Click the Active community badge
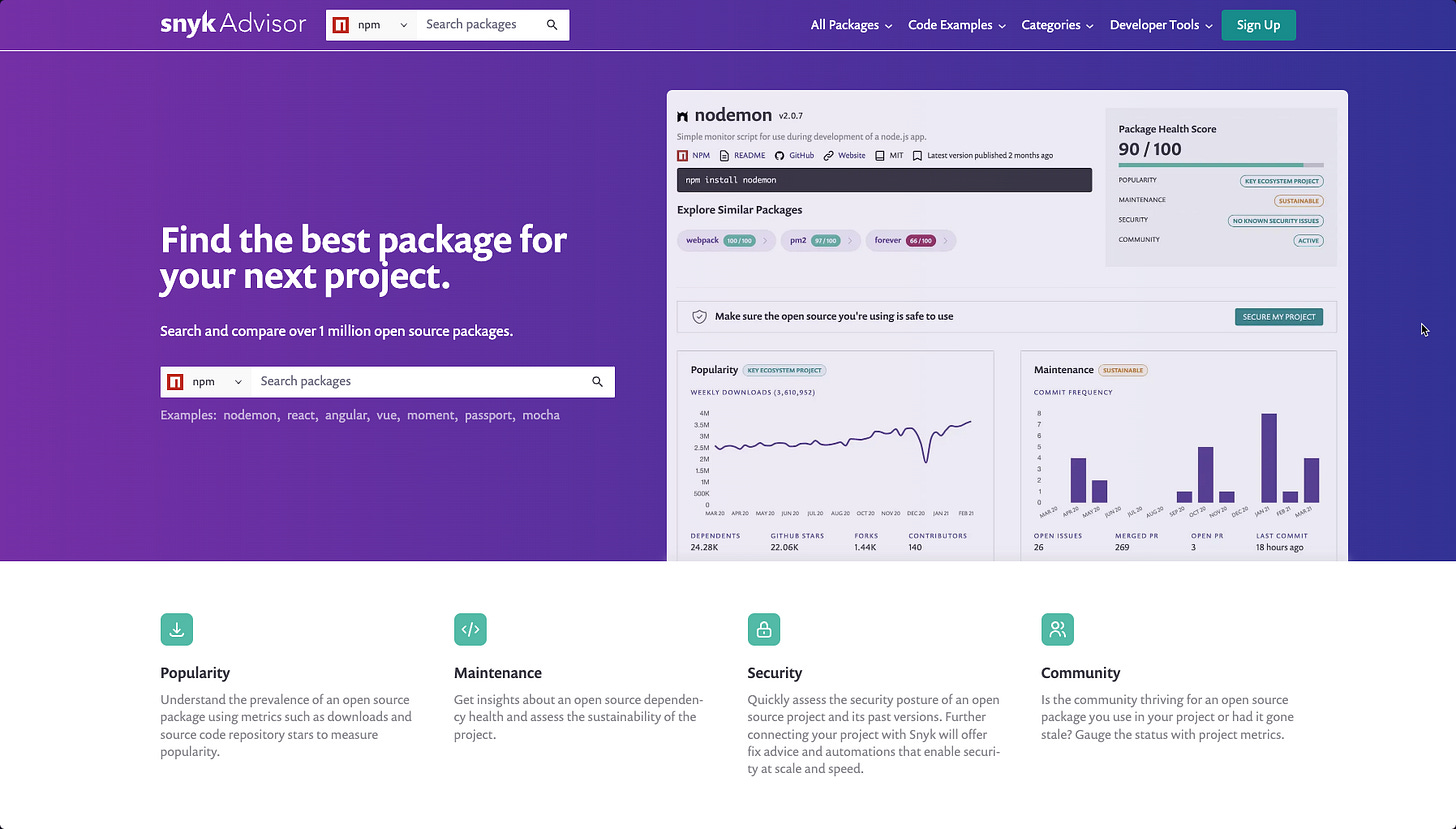 1308,241
